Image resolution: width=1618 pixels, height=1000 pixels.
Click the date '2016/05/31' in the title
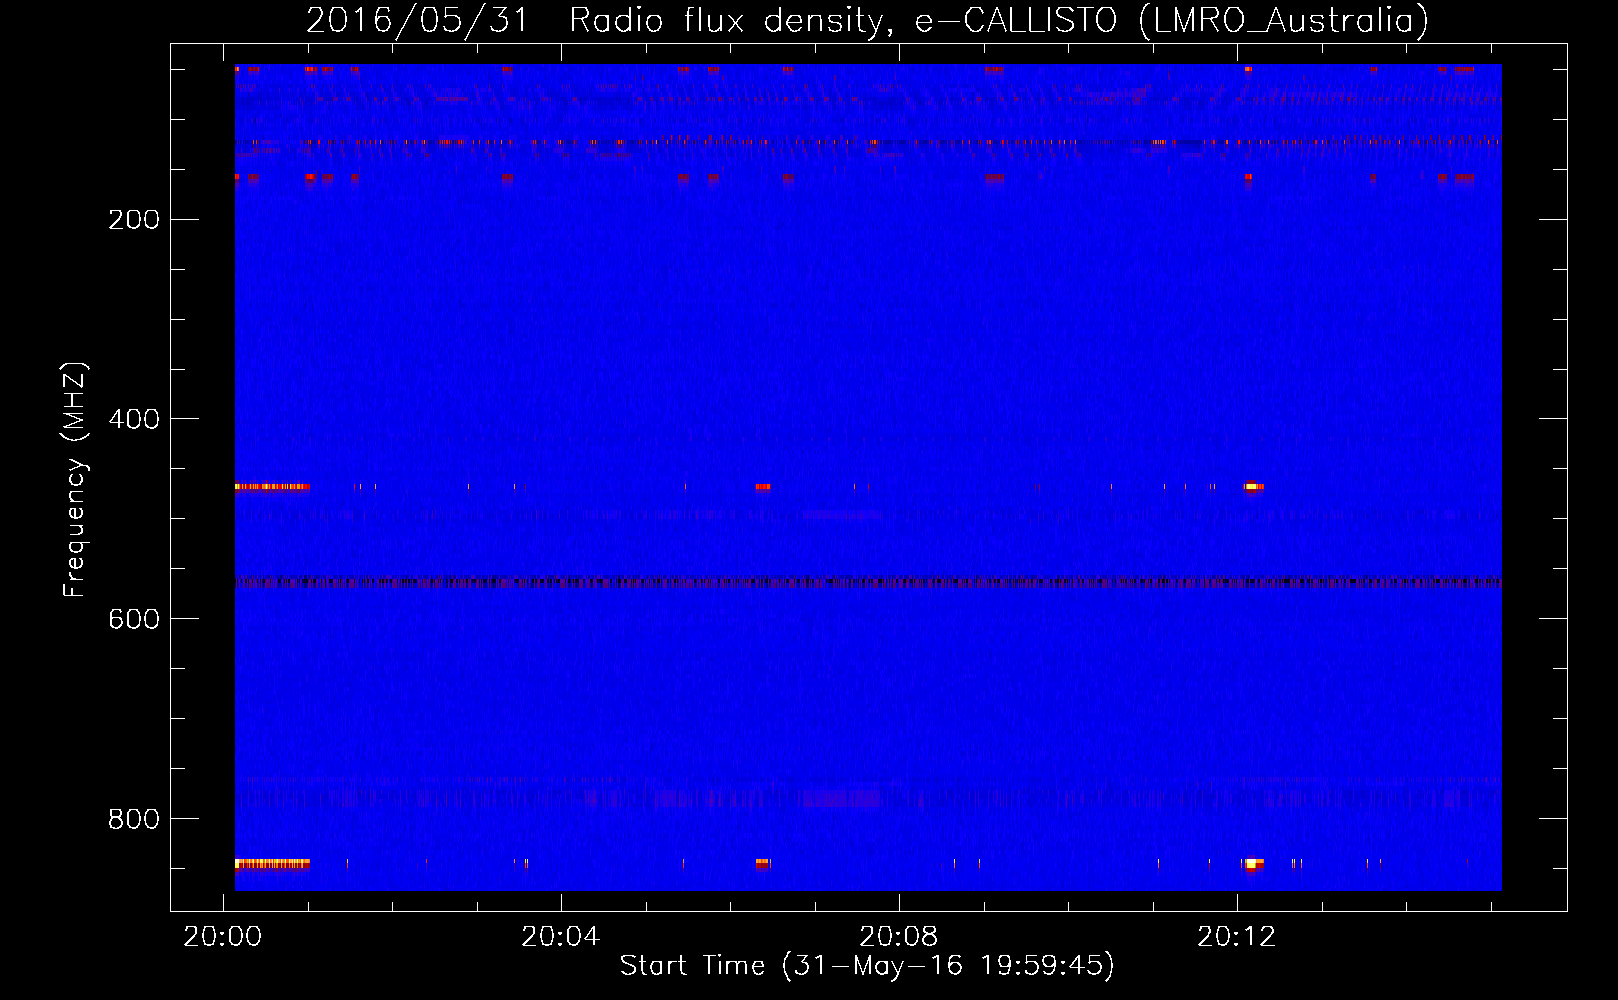tap(417, 21)
